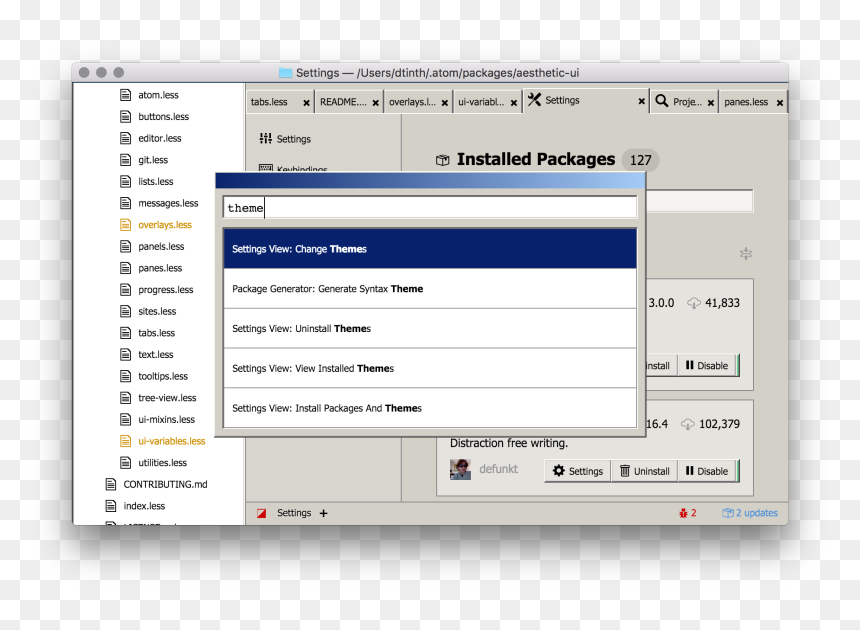Click the package icon beside Installed Packages
This screenshot has height=630, width=860.
click(443, 160)
